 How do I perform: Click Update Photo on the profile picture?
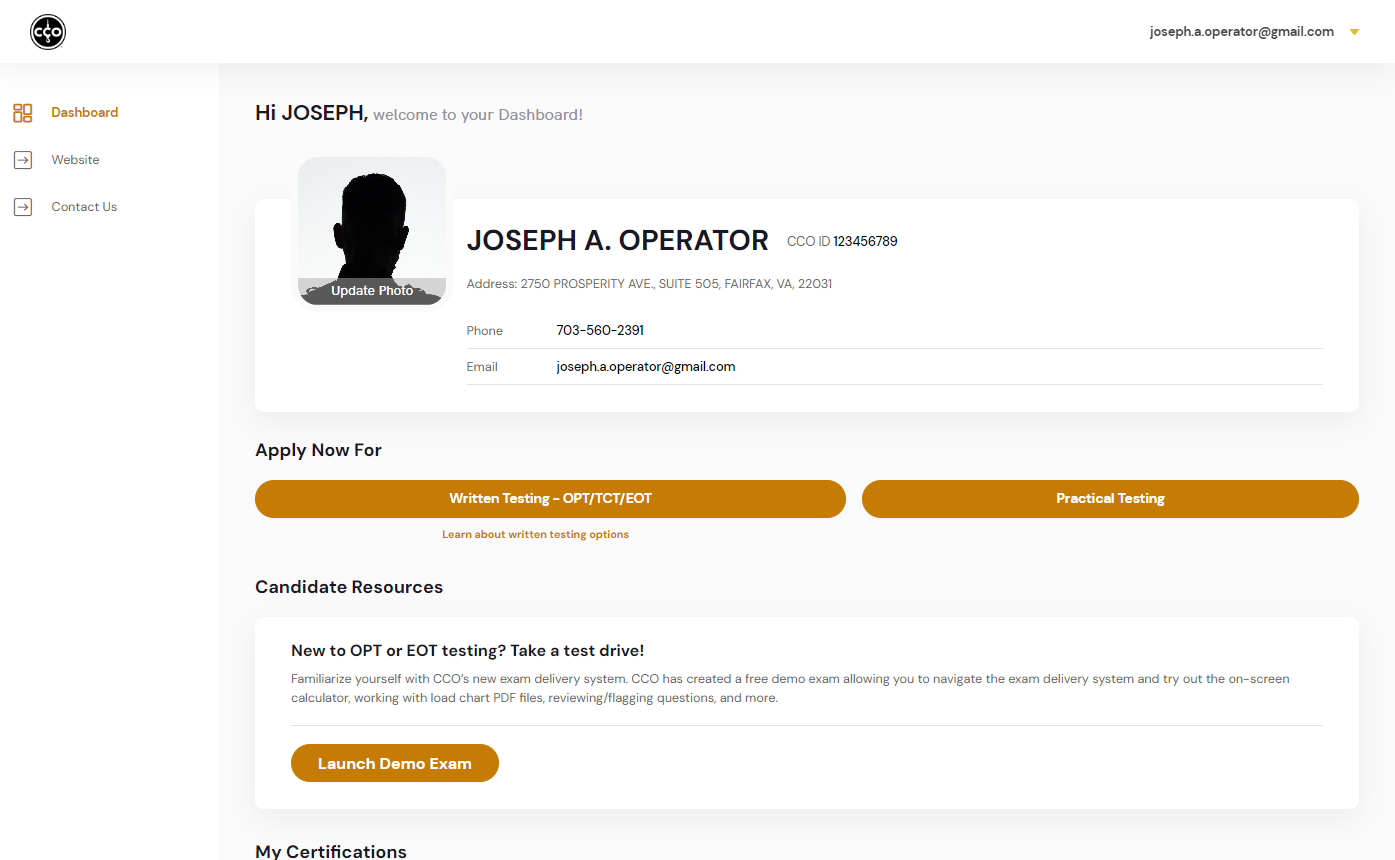point(372,291)
